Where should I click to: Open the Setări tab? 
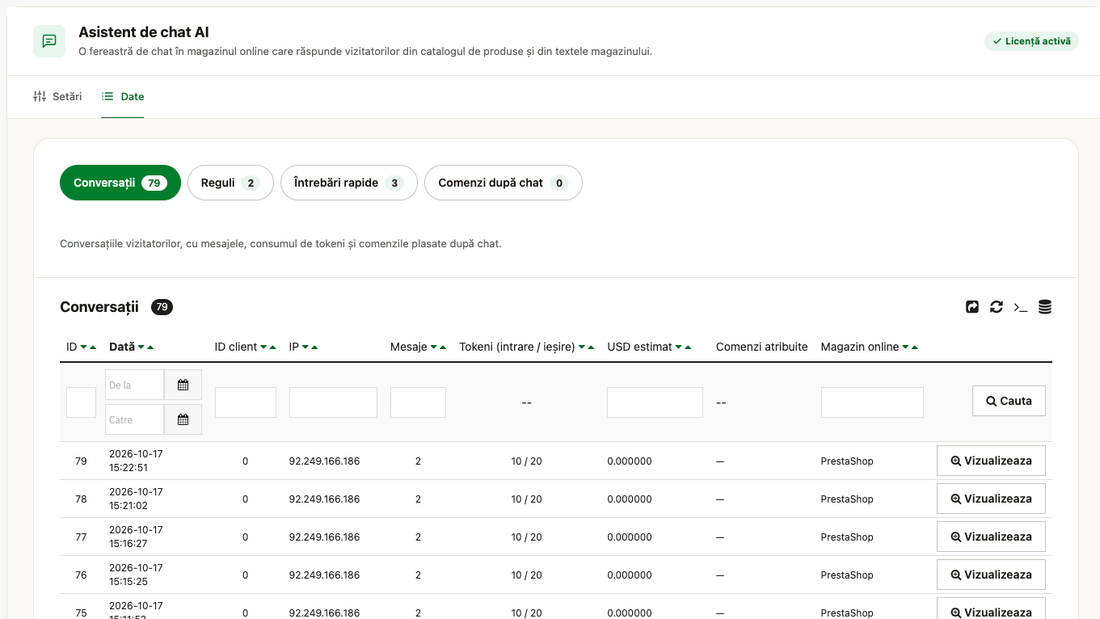pos(58,96)
